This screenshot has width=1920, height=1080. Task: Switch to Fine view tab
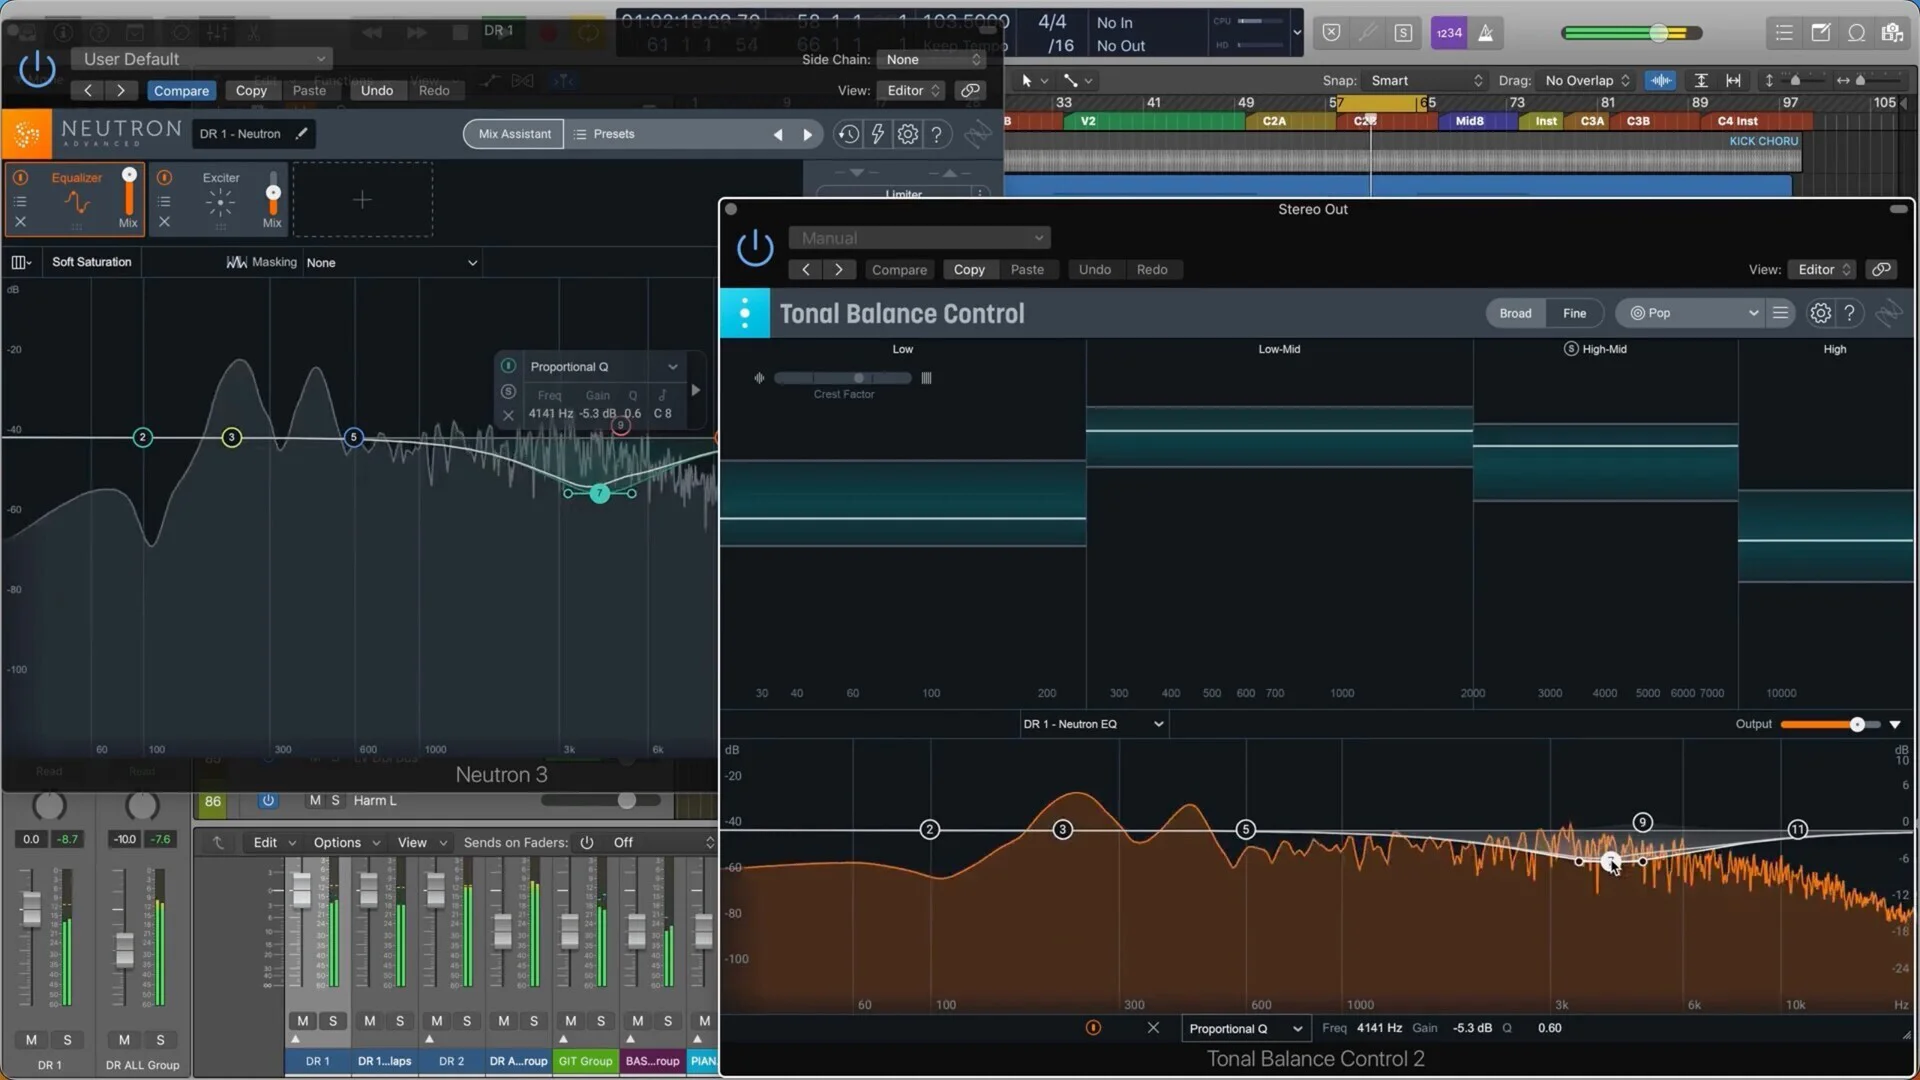[1574, 313]
